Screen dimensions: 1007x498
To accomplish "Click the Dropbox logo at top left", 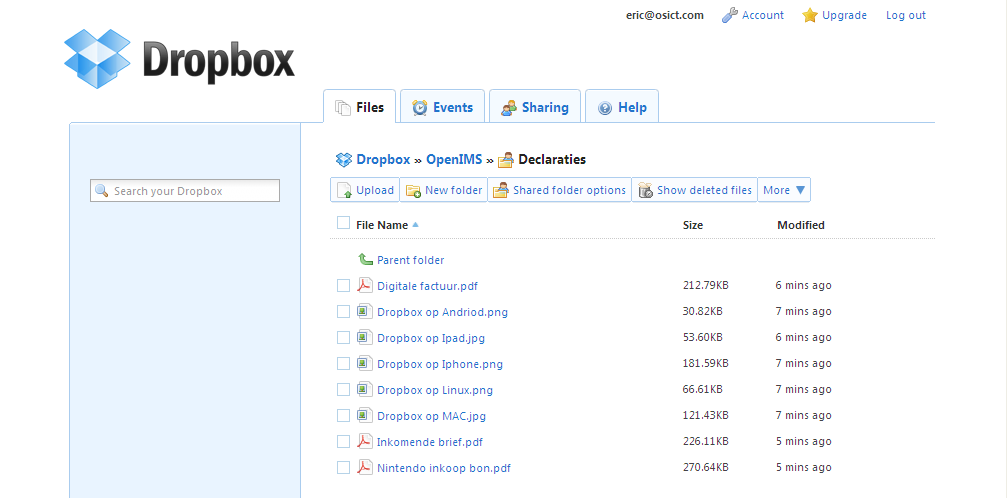I will pos(179,58).
